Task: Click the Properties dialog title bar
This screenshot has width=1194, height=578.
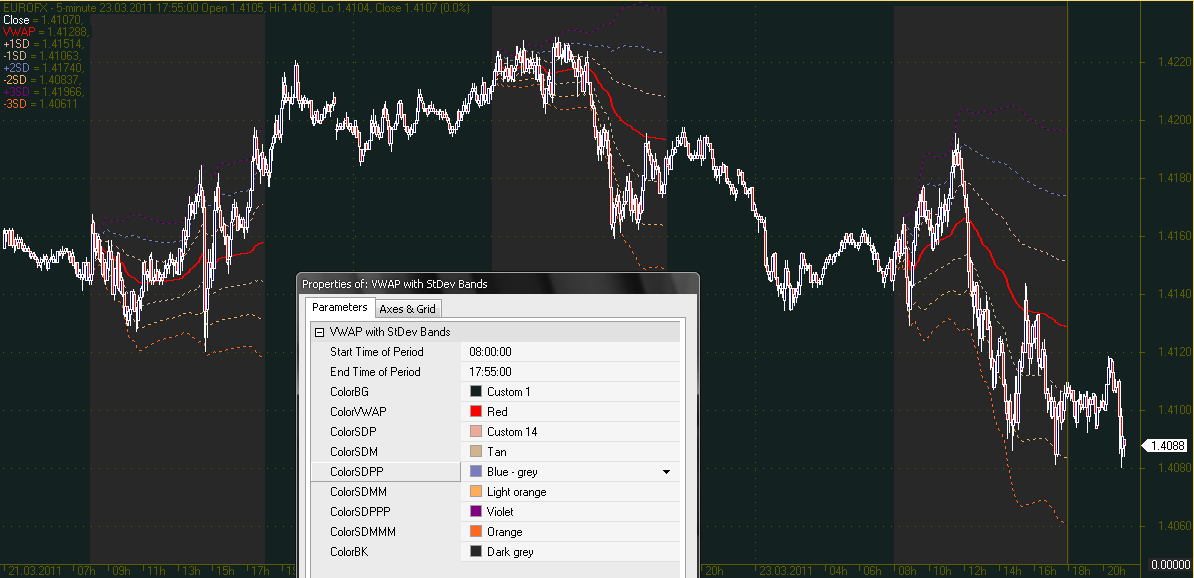Action: click(497, 284)
